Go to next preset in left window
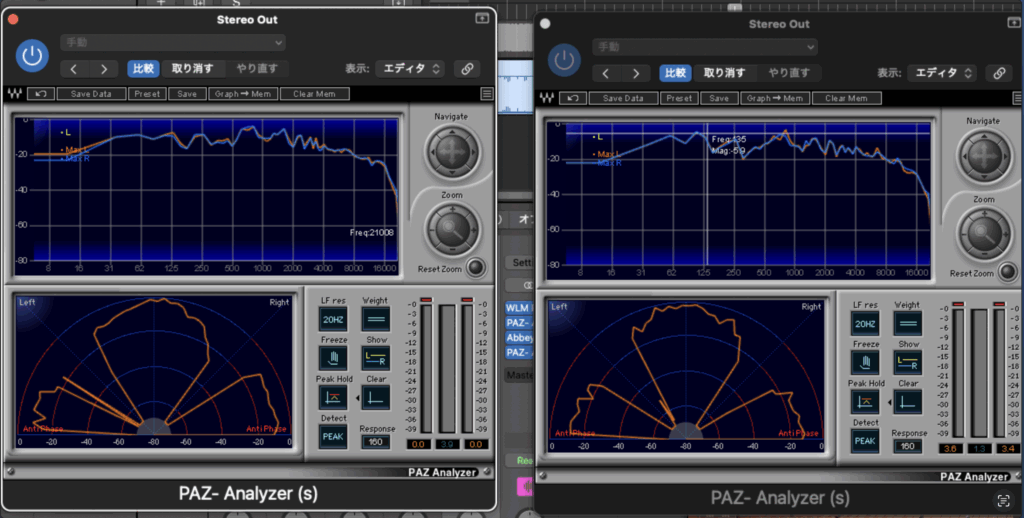Viewport: 1024px width, 518px height. [104, 69]
